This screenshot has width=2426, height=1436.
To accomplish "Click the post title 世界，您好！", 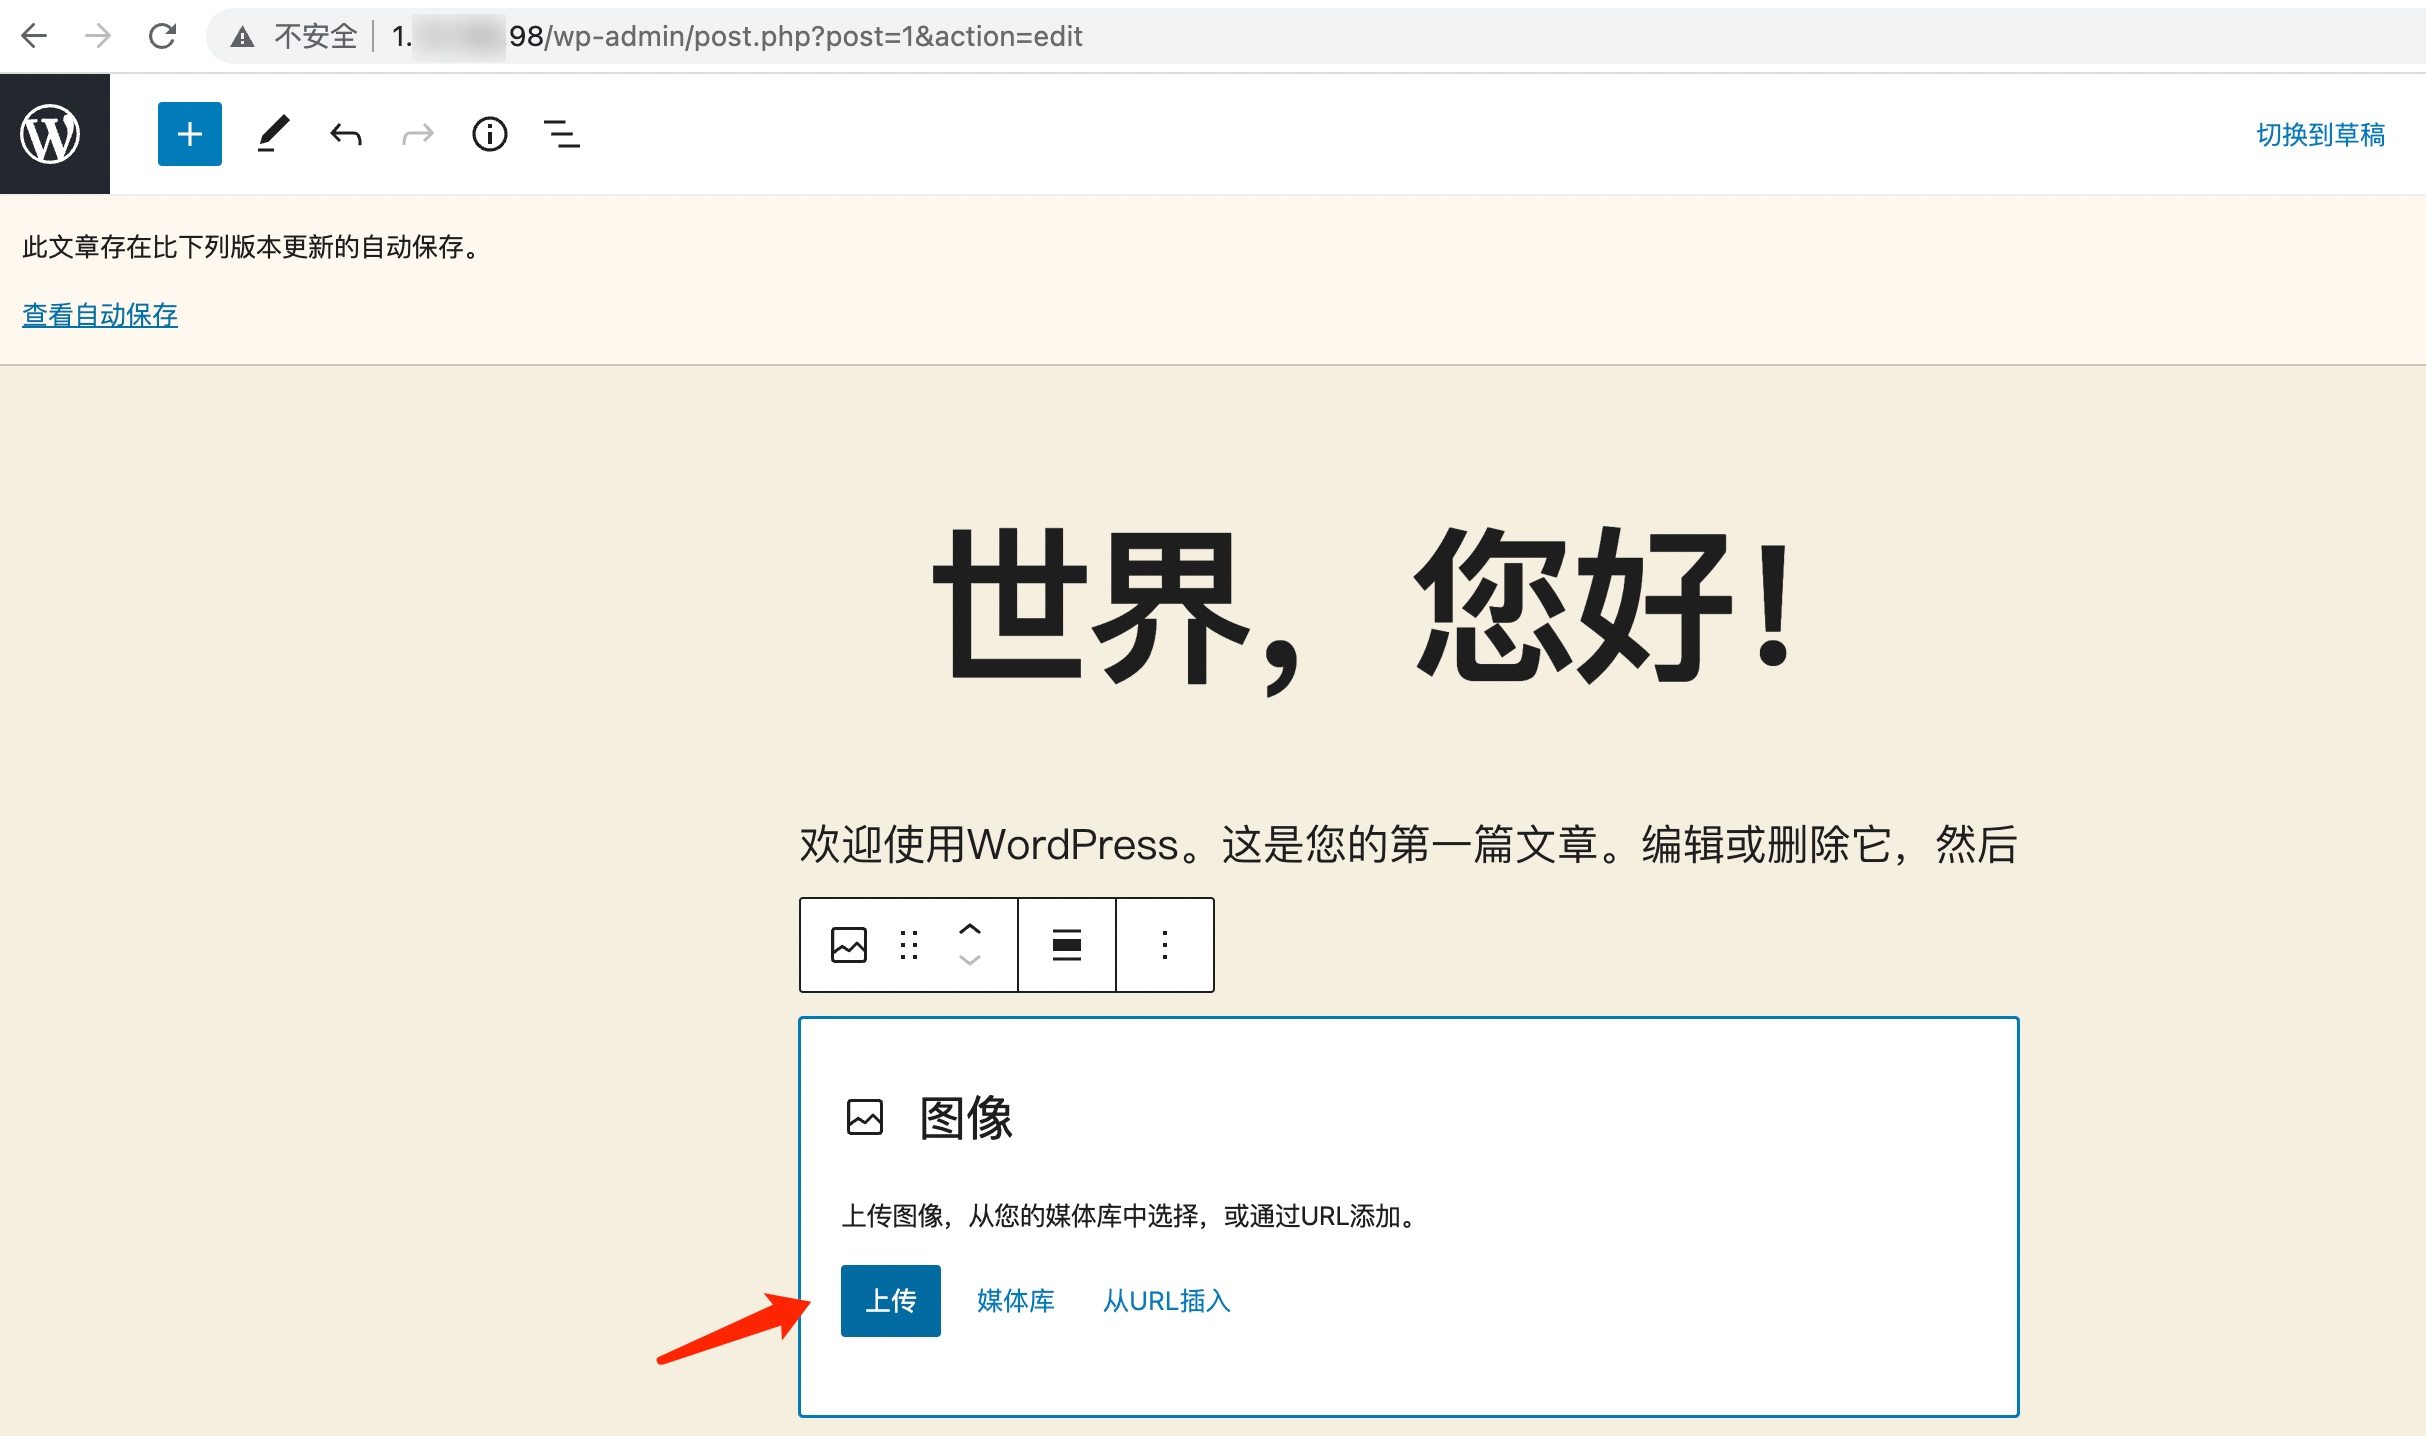I will tap(1364, 608).
